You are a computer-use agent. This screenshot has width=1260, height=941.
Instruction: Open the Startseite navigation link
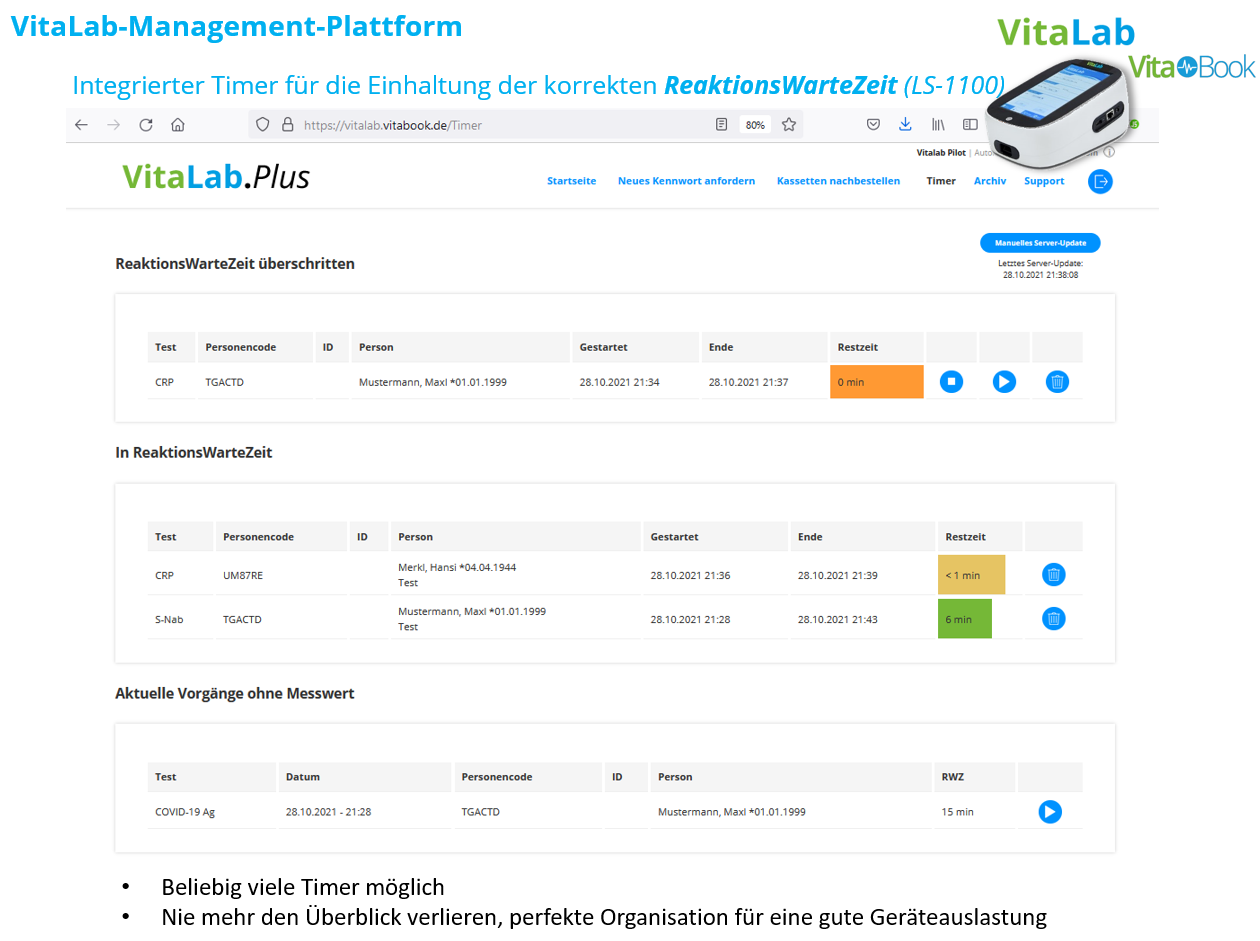click(x=571, y=181)
